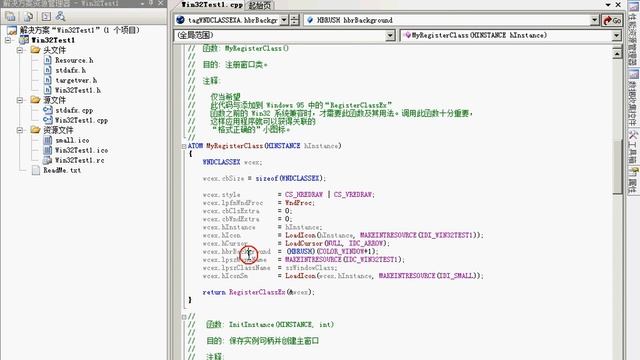Viewport: 640px width, 360px height.
Task: Click the 资源文件 folder icon
Action: coord(36,130)
